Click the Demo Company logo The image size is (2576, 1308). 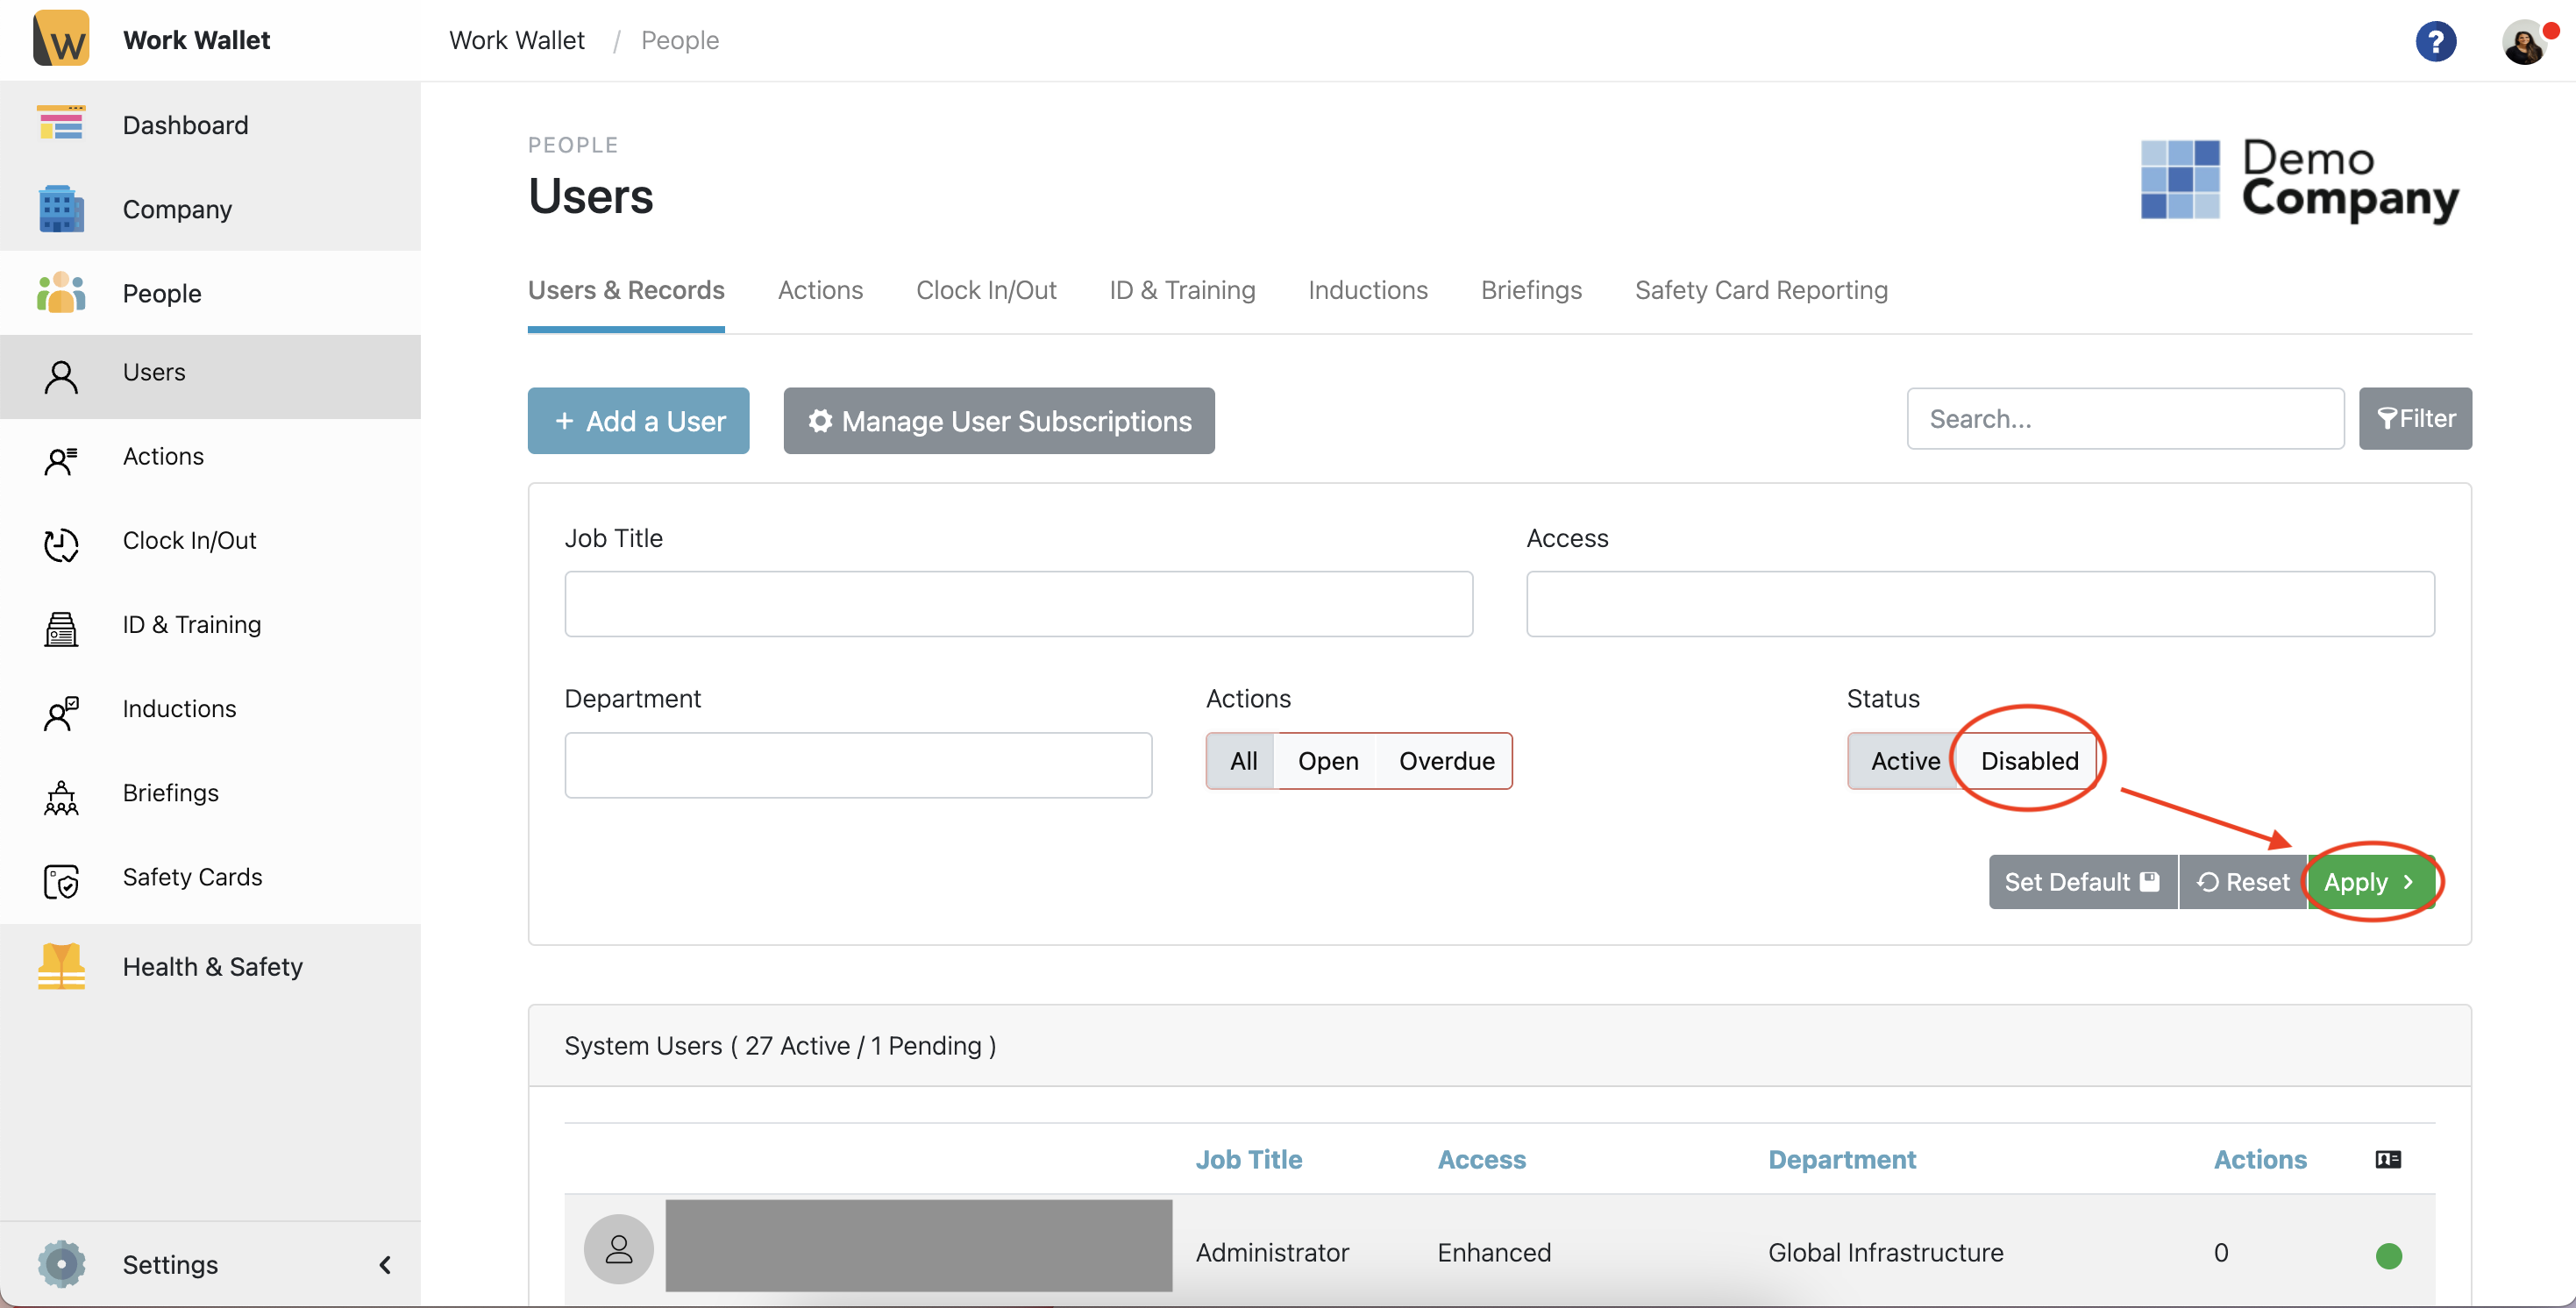coord(2300,181)
